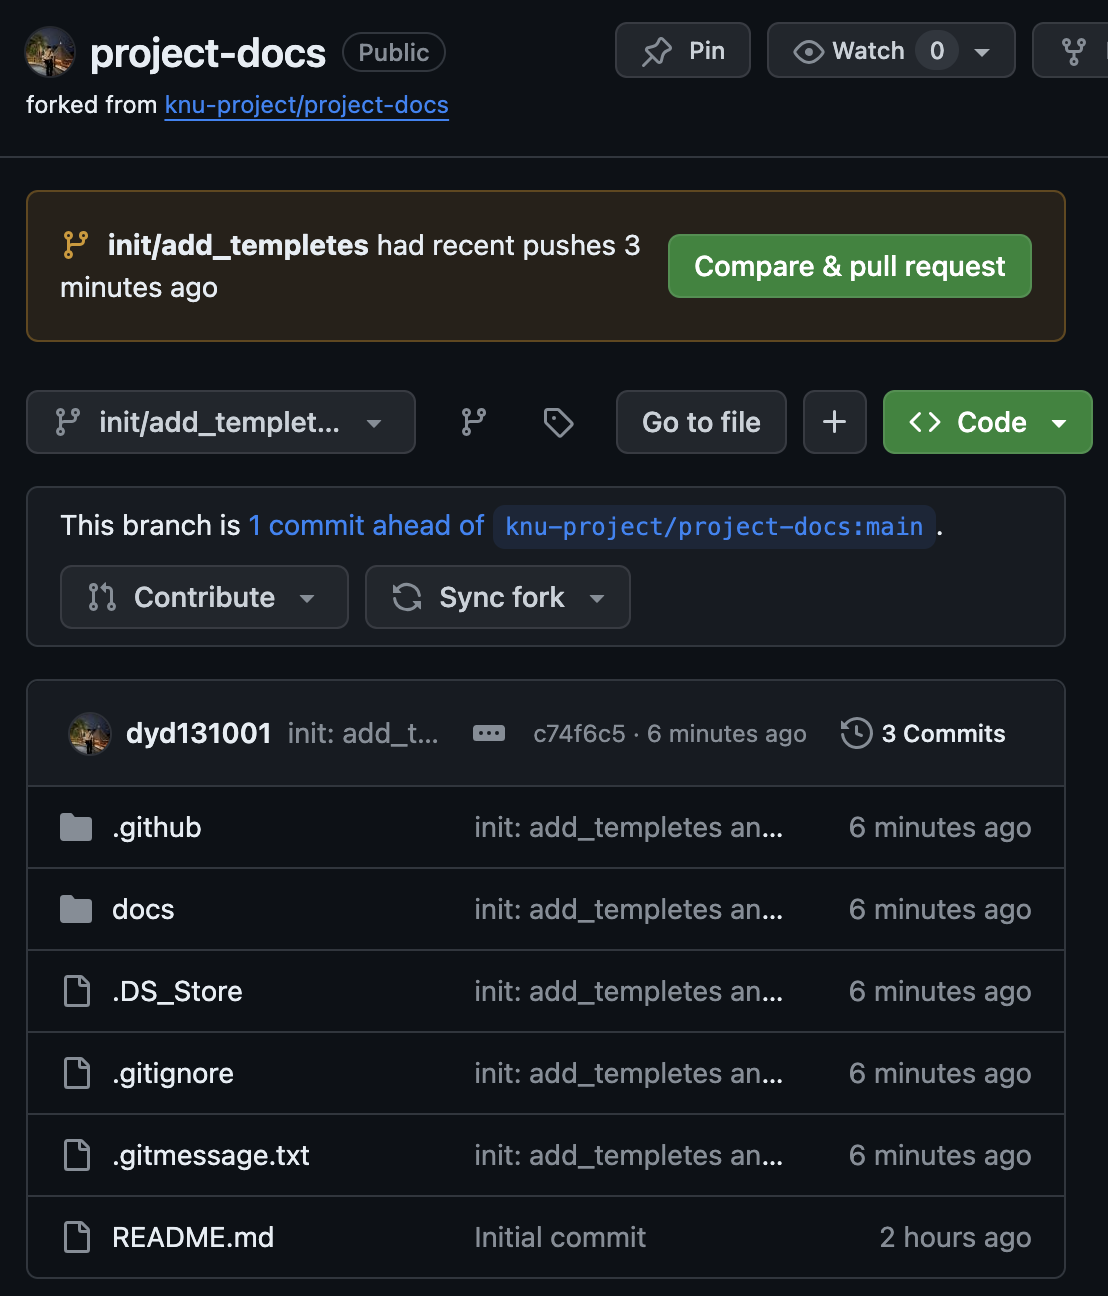Open the .DS_Store row commit message
The height and width of the screenshot is (1296, 1108).
click(x=629, y=991)
